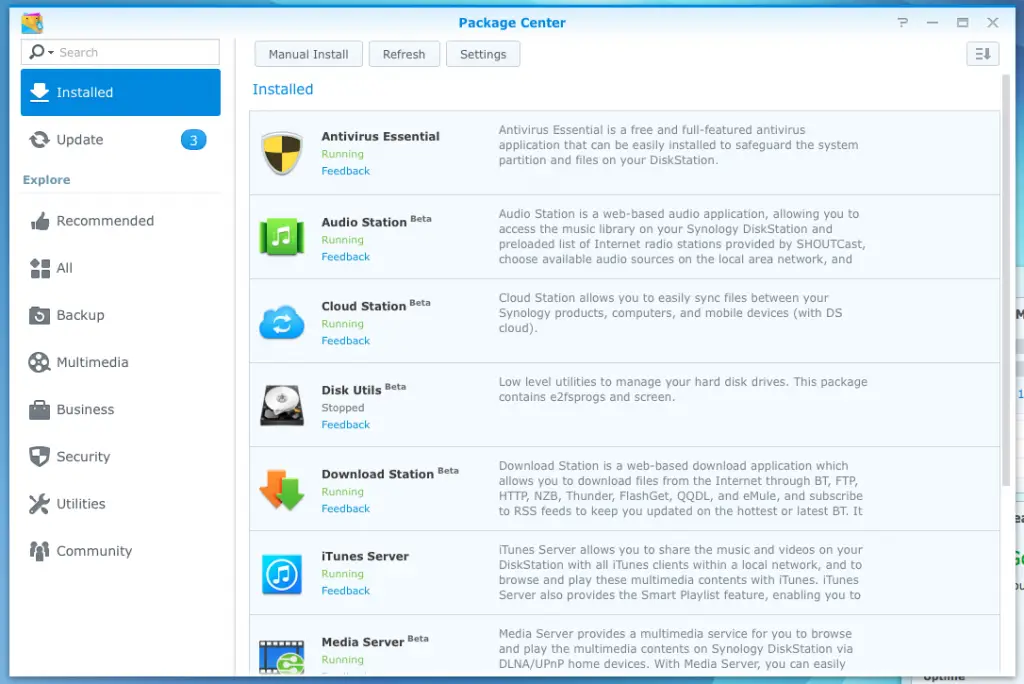Open Feedback link for iTunes Server
This screenshot has height=684, width=1024.
pos(345,591)
